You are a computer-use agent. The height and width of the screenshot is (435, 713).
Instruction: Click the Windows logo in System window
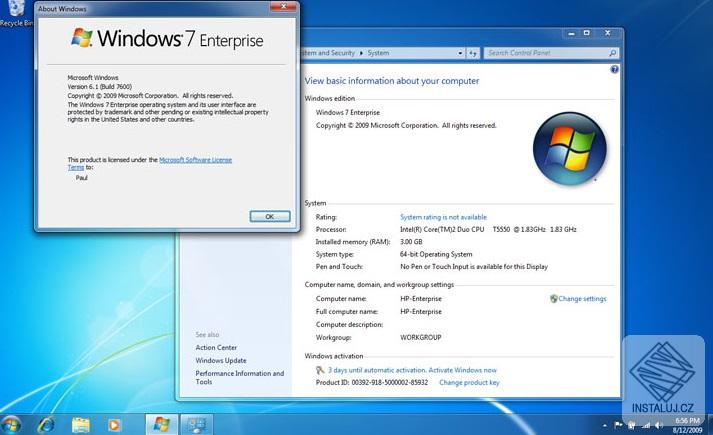[x=569, y=149]
